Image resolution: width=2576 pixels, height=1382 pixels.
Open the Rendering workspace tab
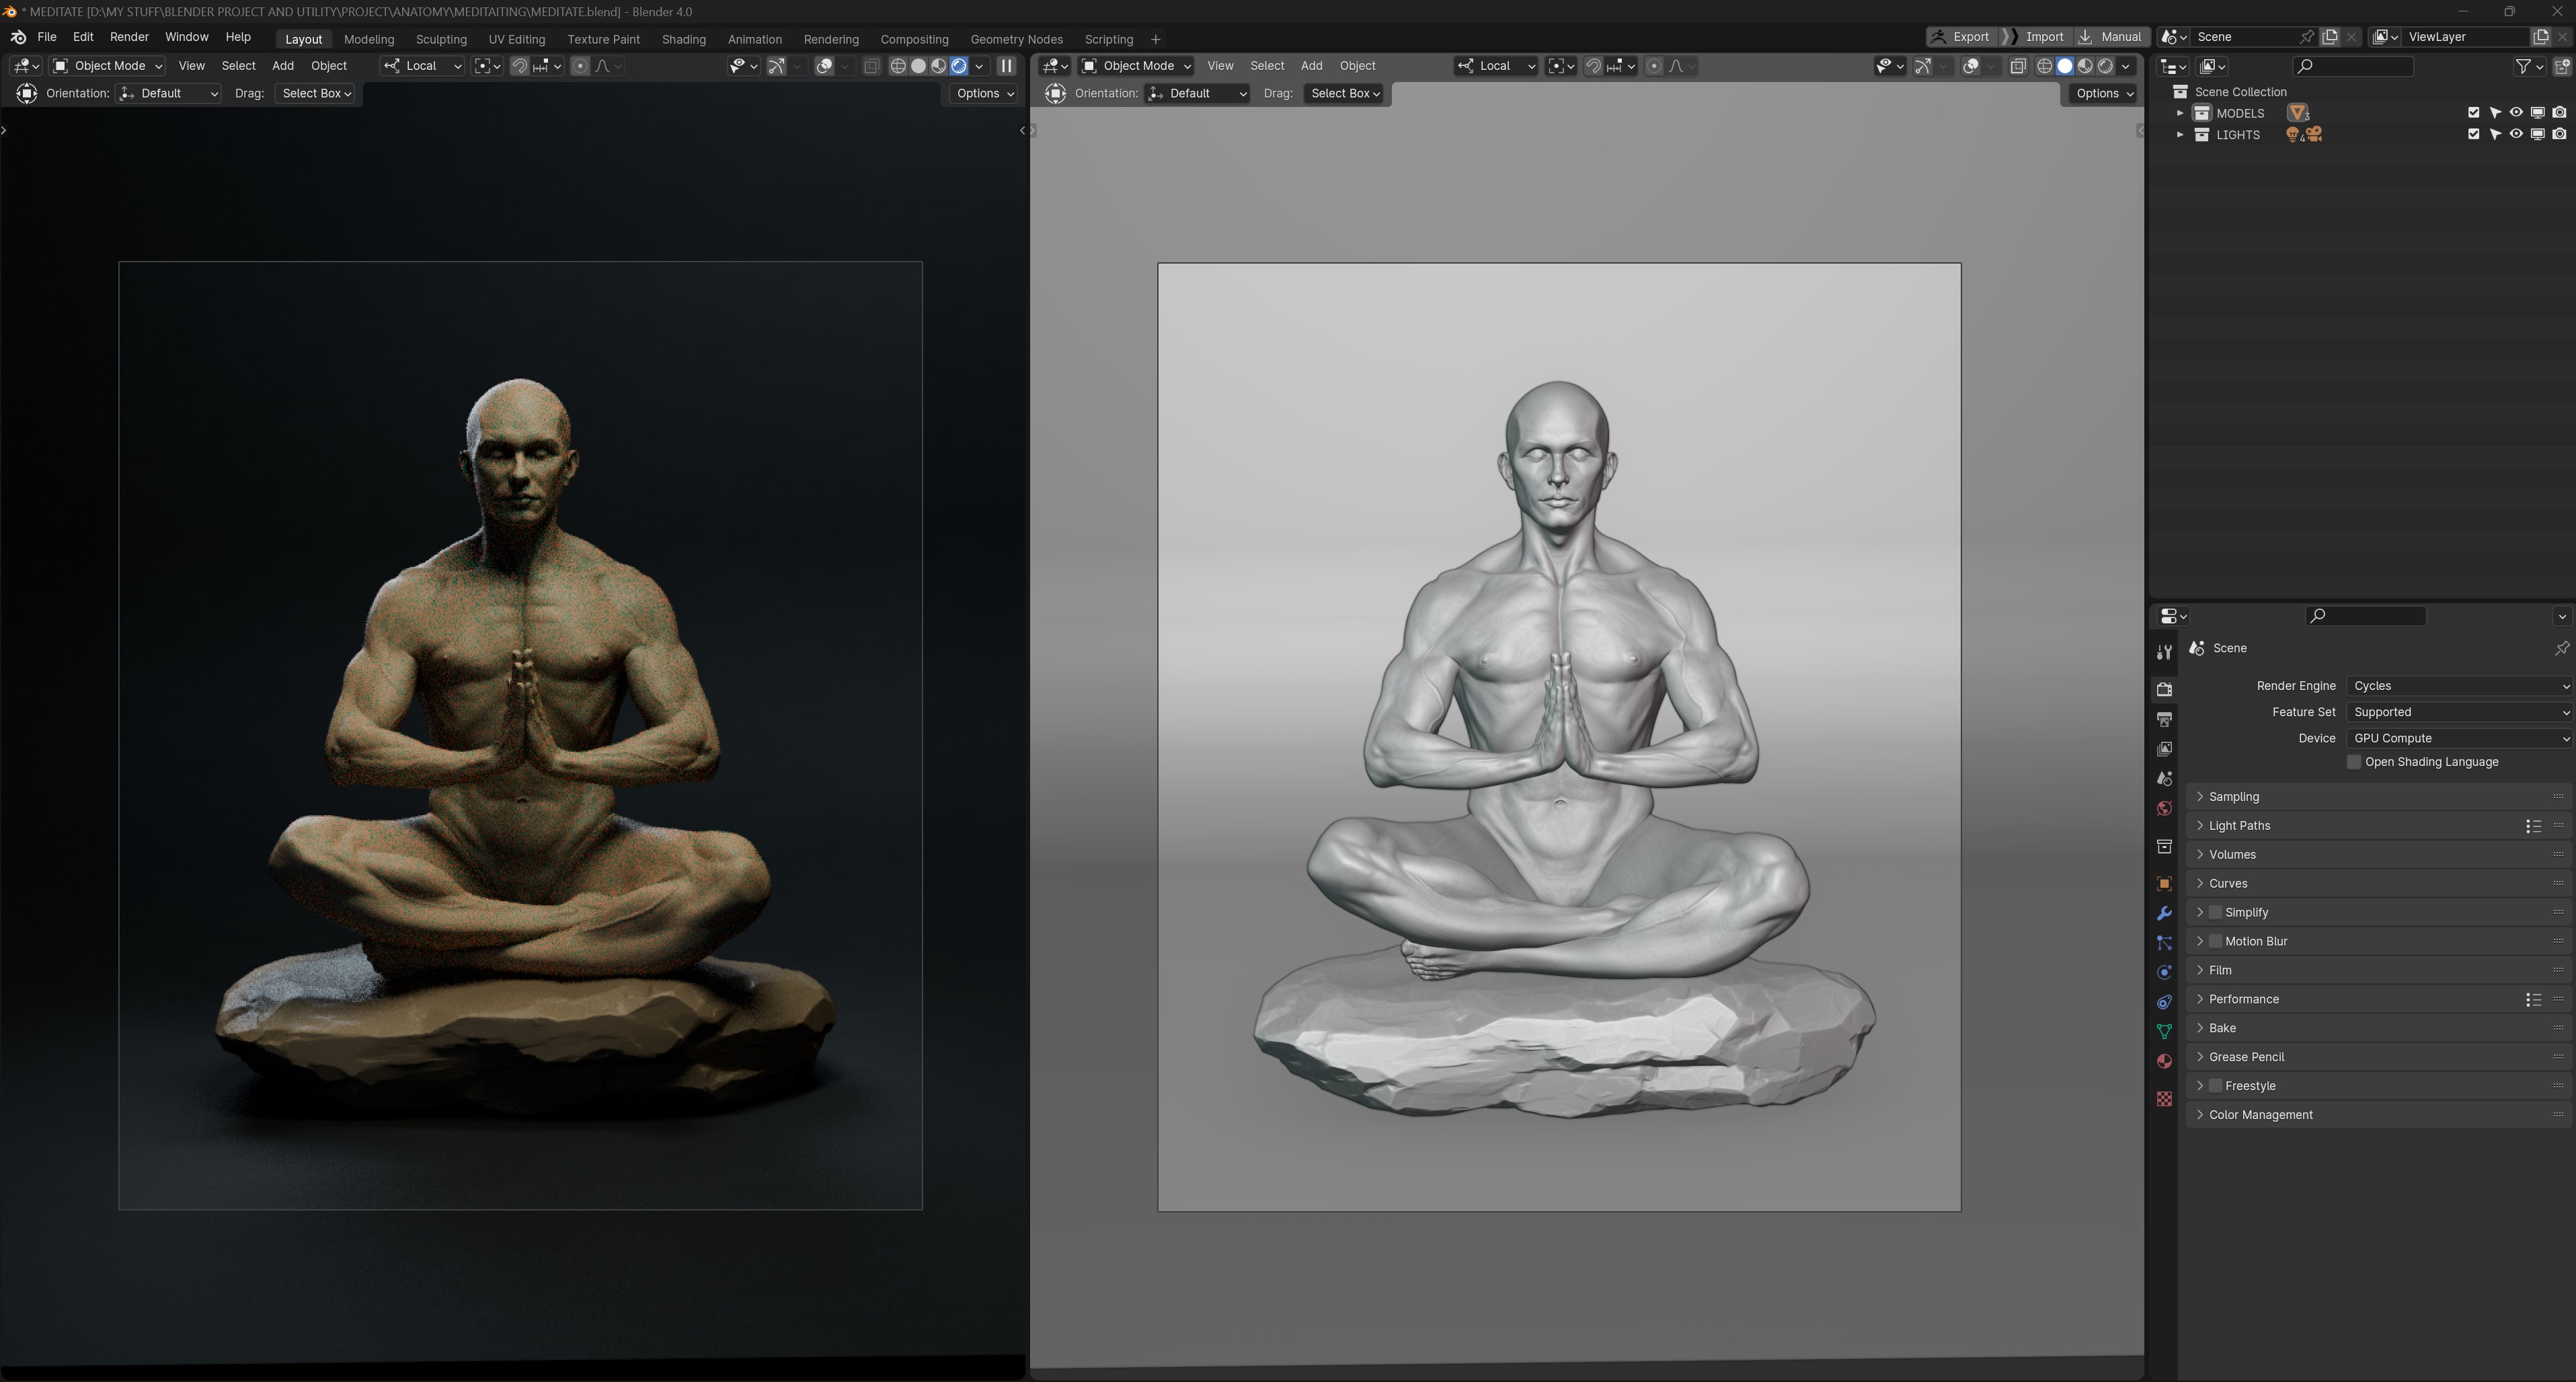[x=831, y=39]
